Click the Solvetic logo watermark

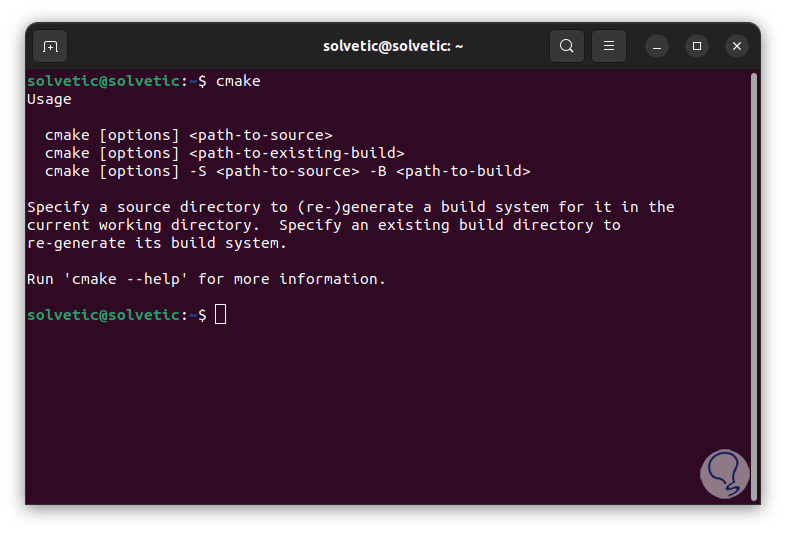[723, 474]
